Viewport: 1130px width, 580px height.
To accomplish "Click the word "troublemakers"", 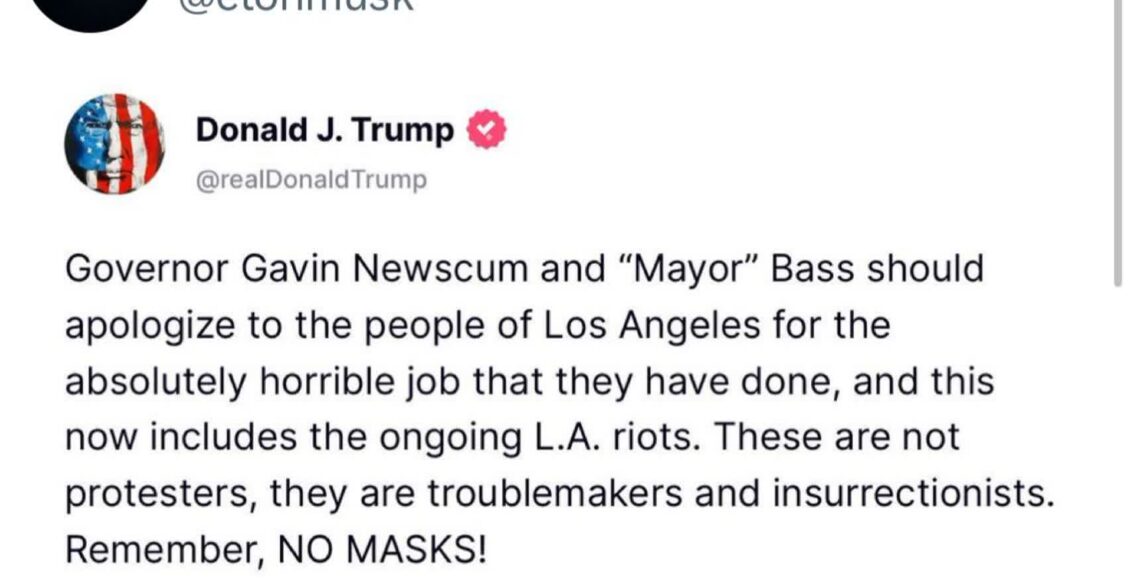I will pyautogui.click(x=555, y=494).
